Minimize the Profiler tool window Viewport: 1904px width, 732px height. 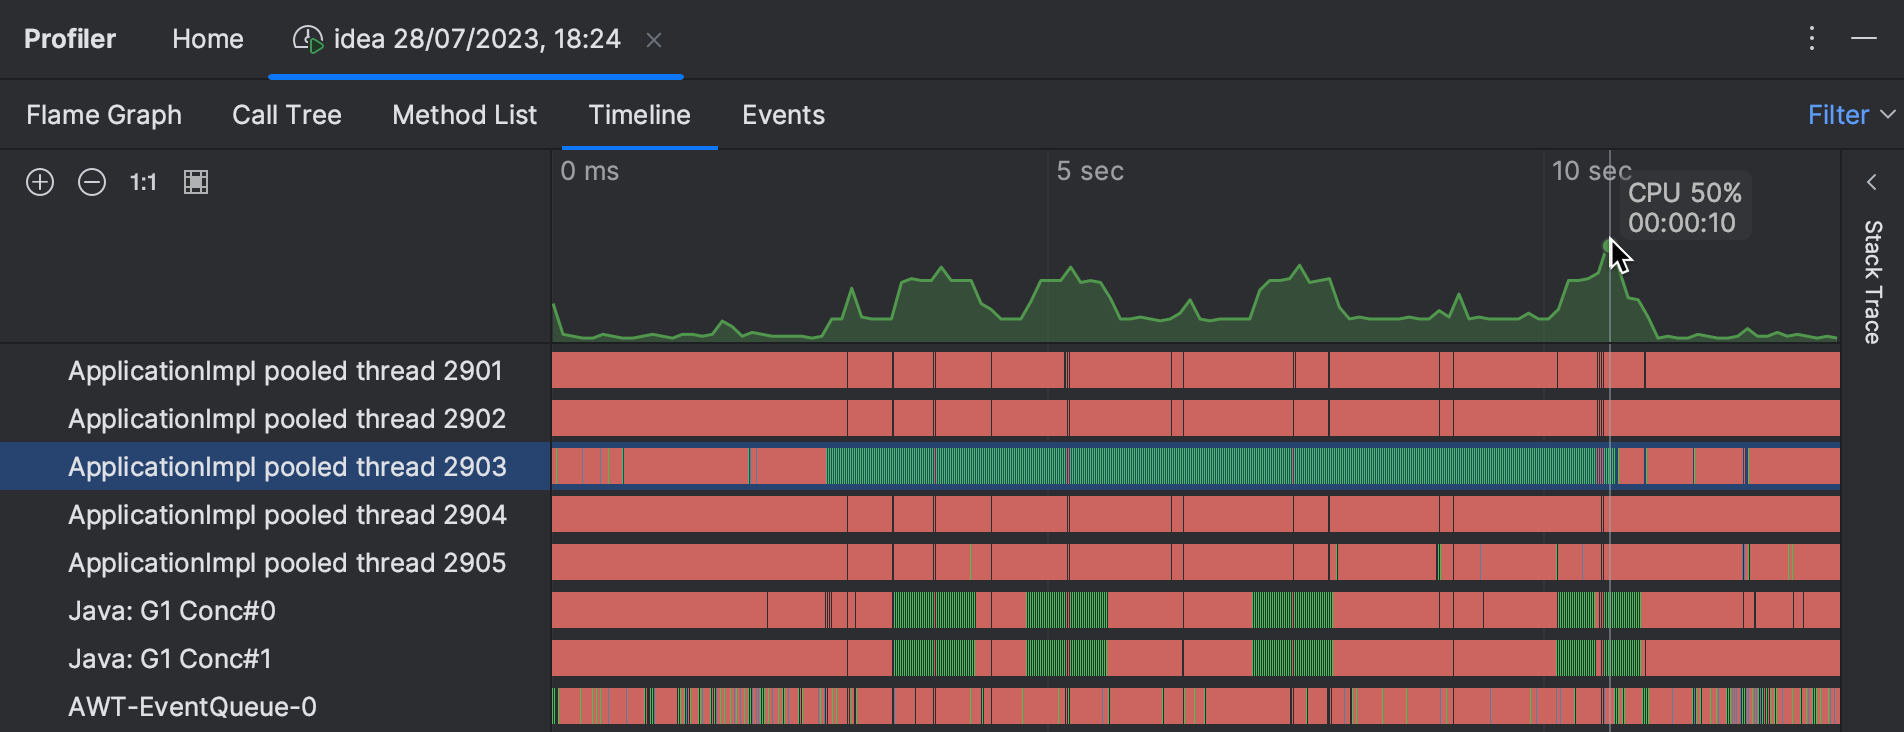1864,39
